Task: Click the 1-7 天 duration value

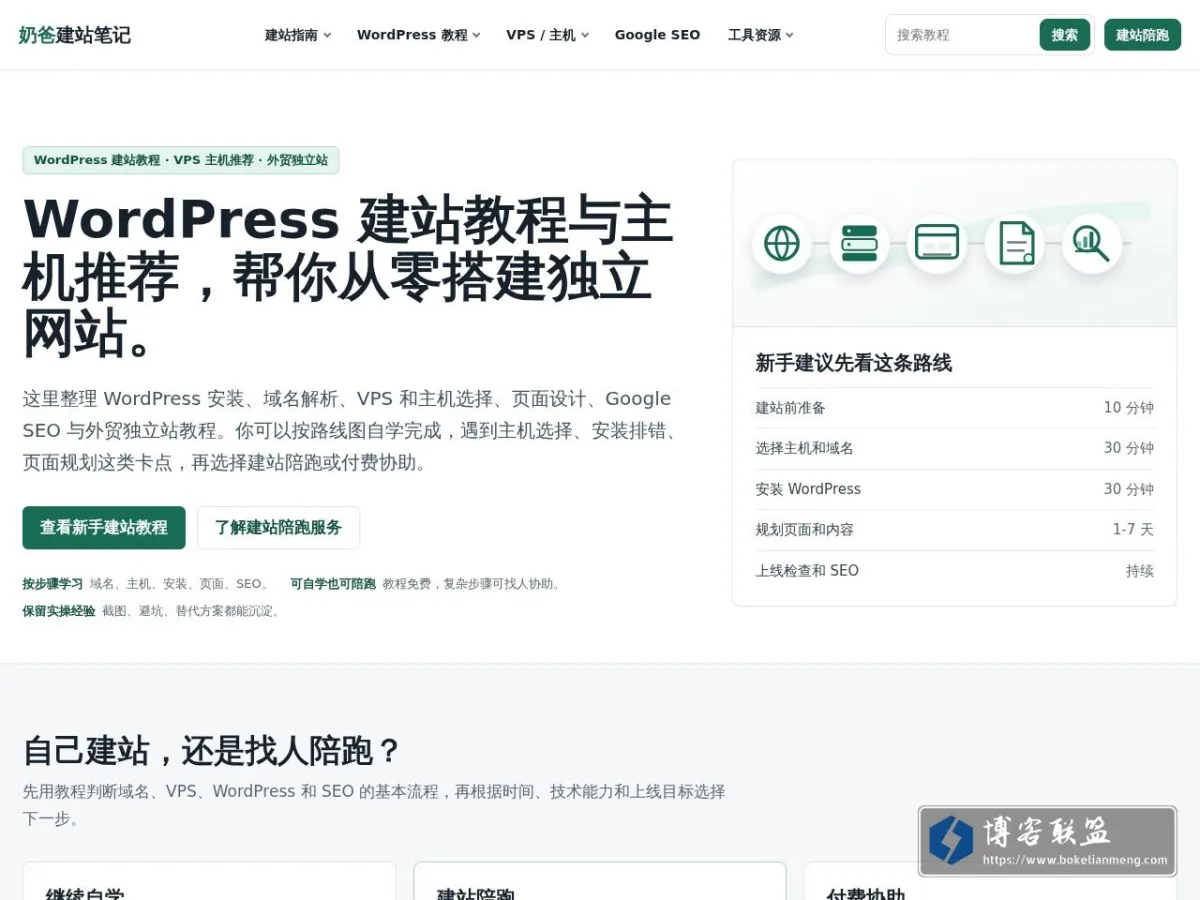Action: point(1133,530)
